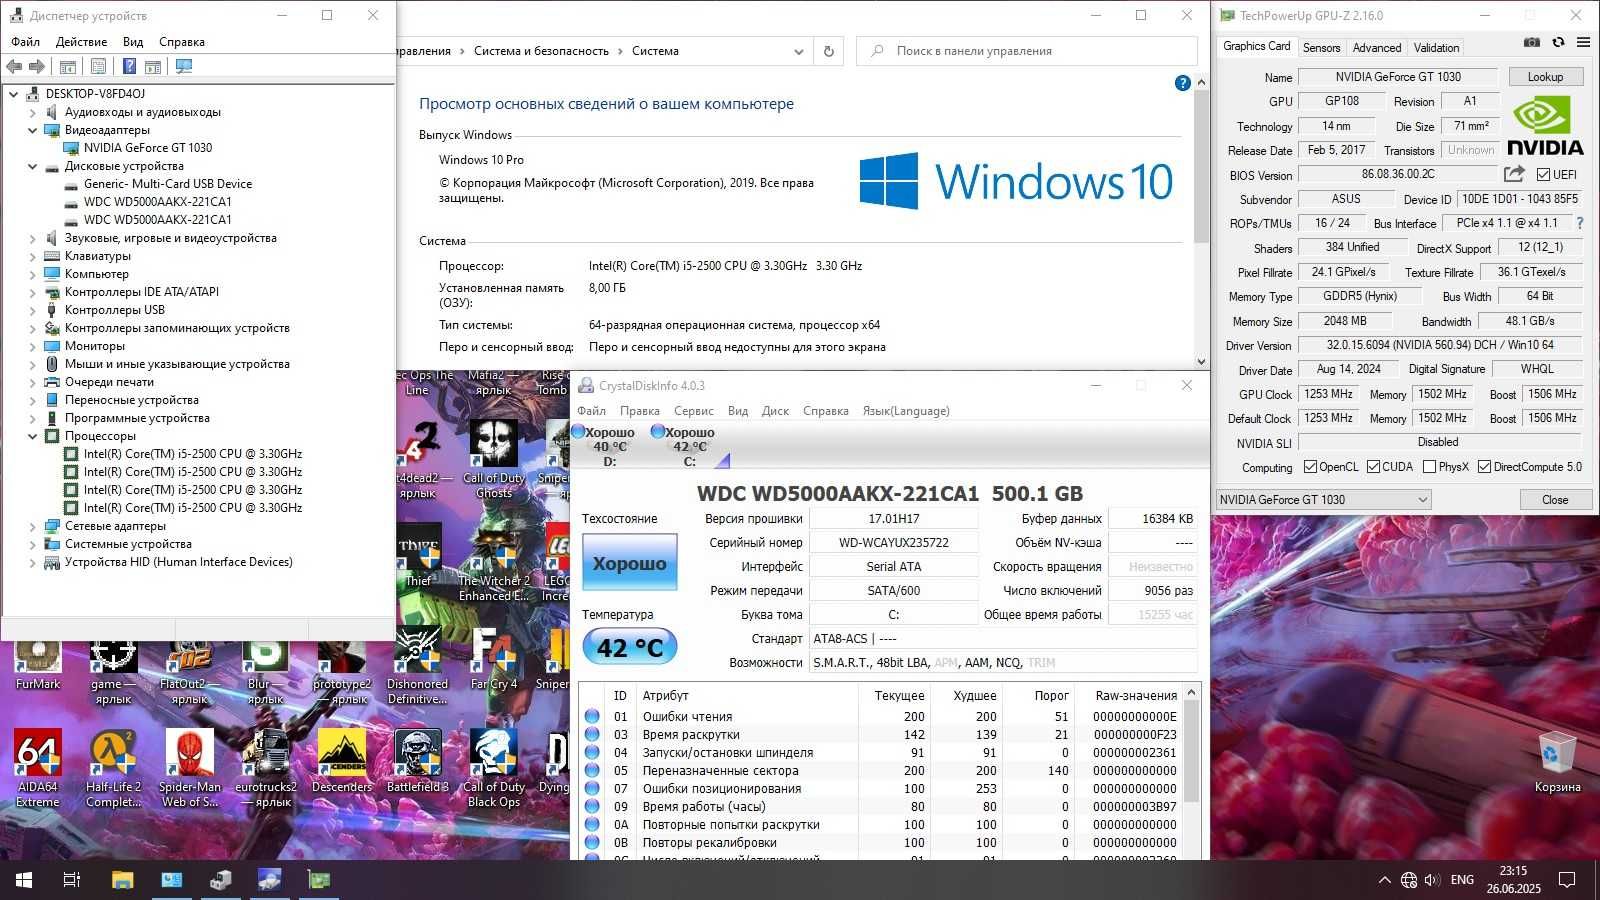This screenshot has height=900, width=1600.
Task: Click the refresh button in Control Panel address bar
Action: (x=828, y=51)
